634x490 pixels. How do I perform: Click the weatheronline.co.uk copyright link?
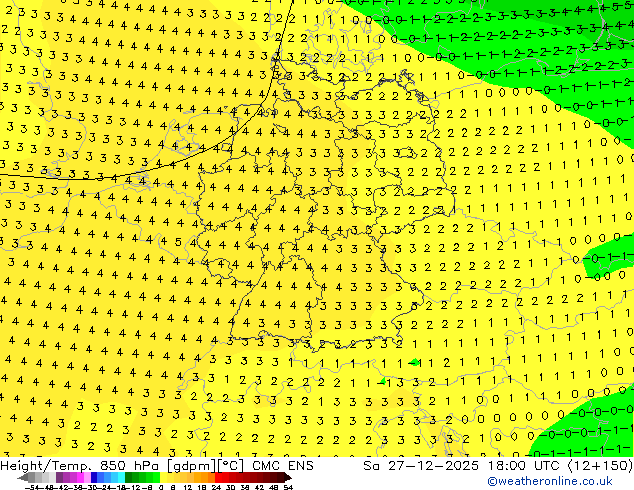550,481
